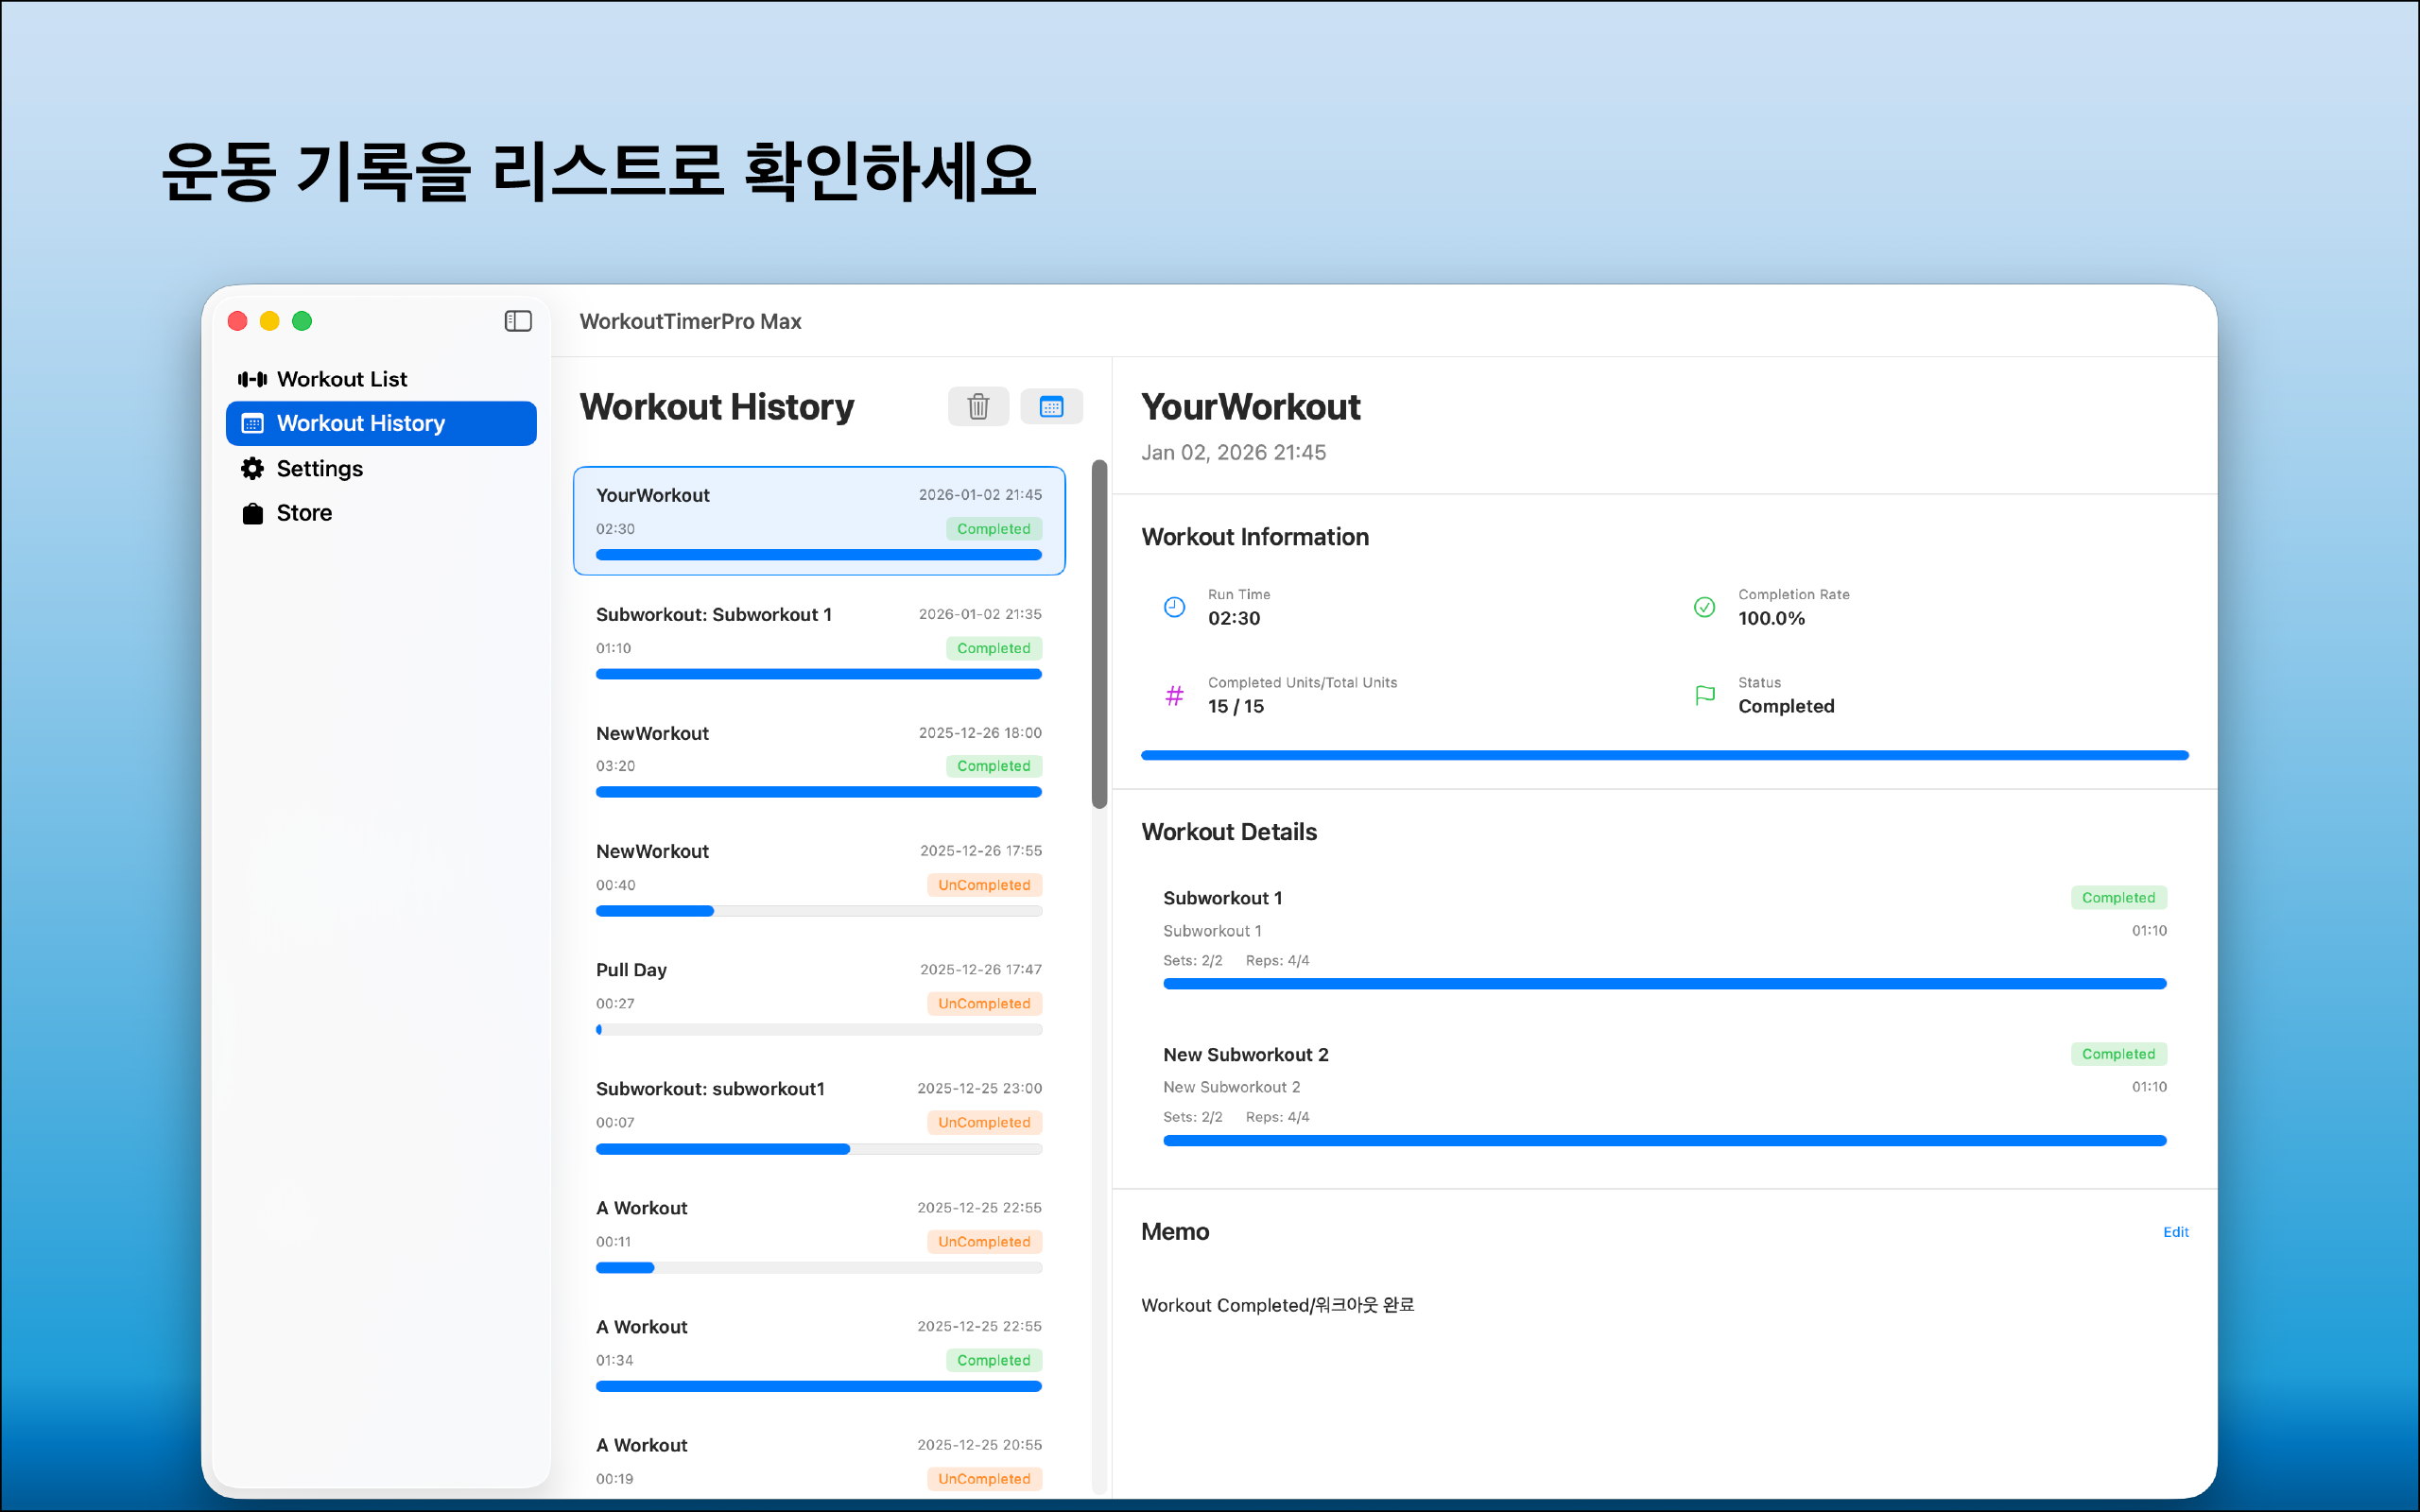Image resolution: width=2420 pixels, height=1512 pixels.
Task: Toggle the sidebar visibility icon
Action: [518, 321]
